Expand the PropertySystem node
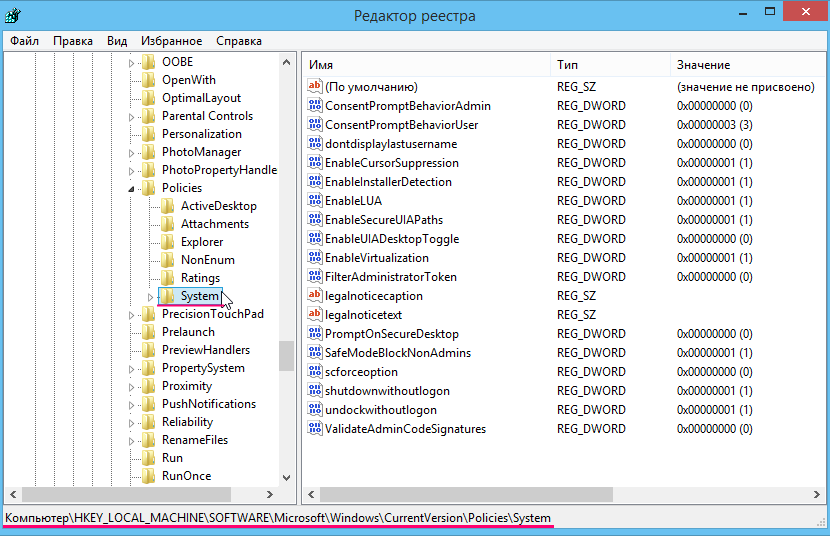830x536 pixels. coord(131,369)
